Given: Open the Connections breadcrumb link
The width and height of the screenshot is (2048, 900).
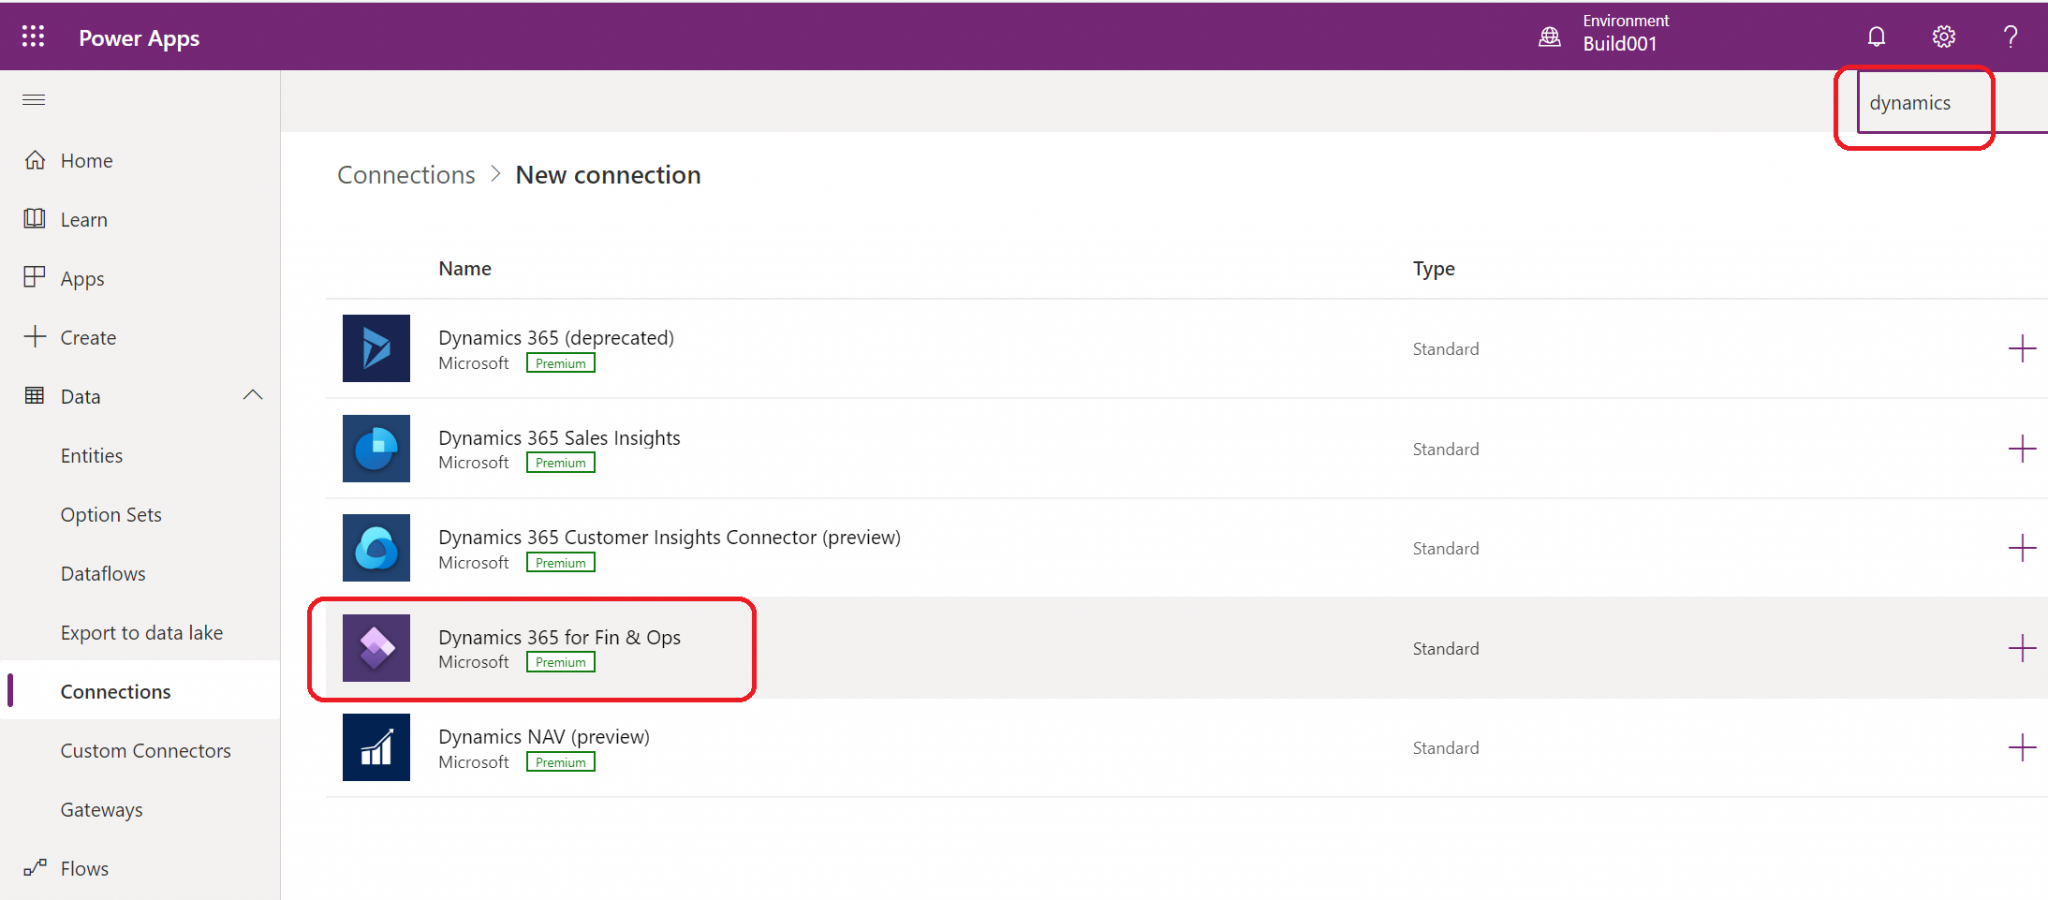Looking at the screenshot, I should [406, 174].
